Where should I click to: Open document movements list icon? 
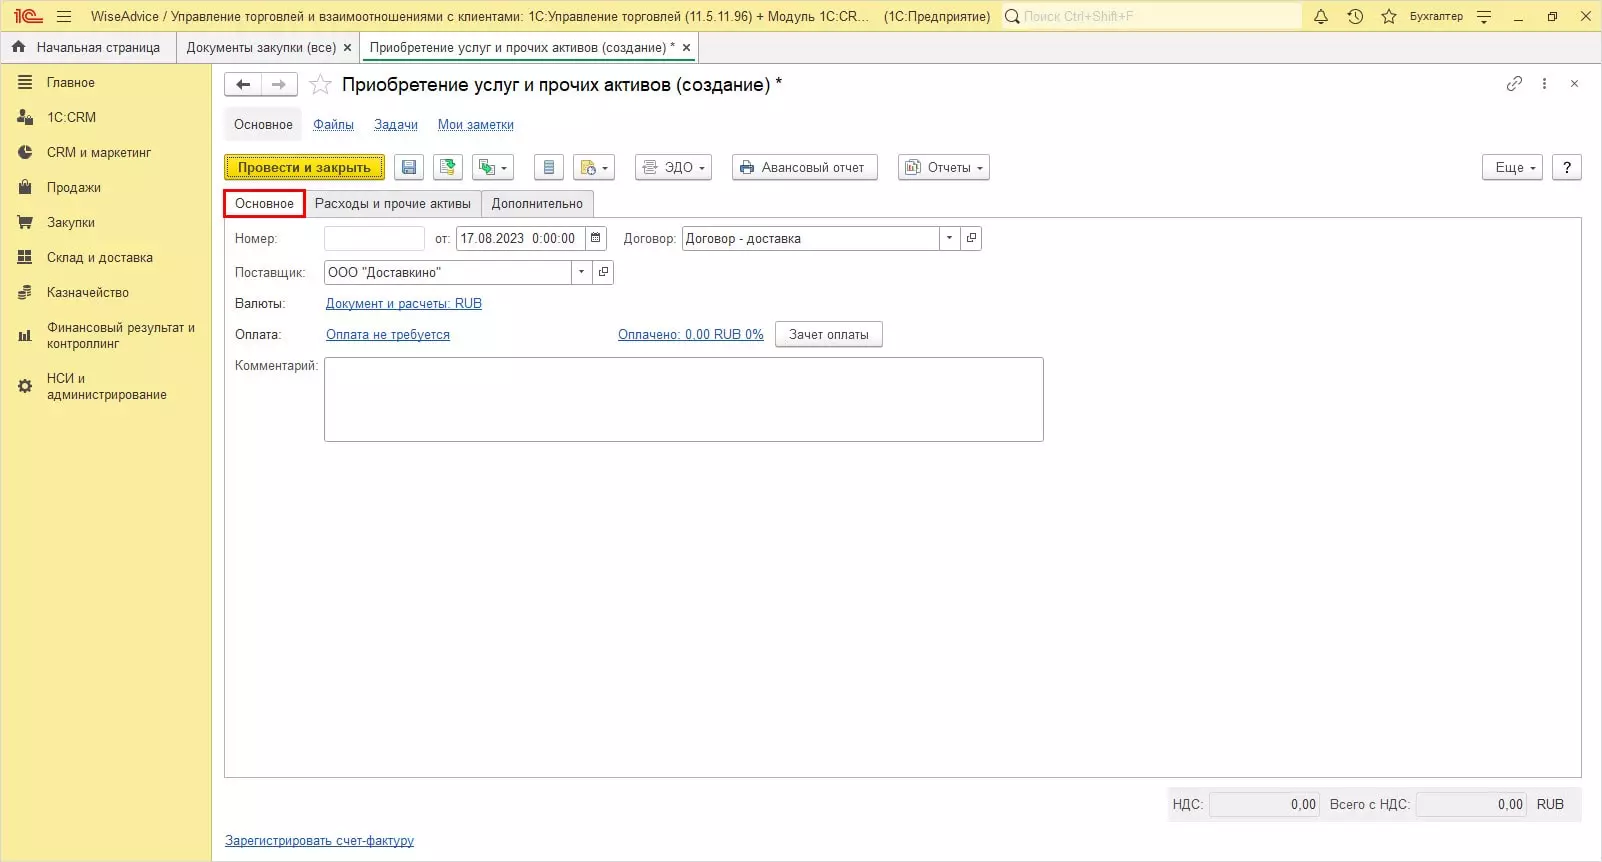pos(549,167)
